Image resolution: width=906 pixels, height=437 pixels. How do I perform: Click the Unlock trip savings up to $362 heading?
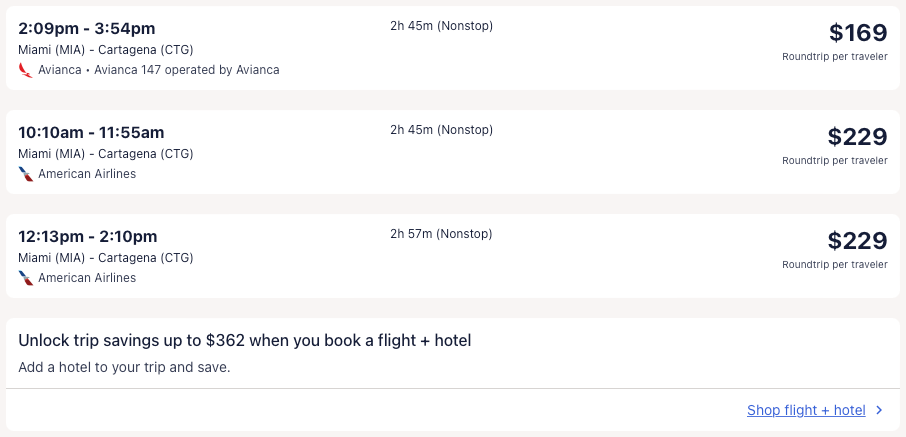tap(244, 341)
